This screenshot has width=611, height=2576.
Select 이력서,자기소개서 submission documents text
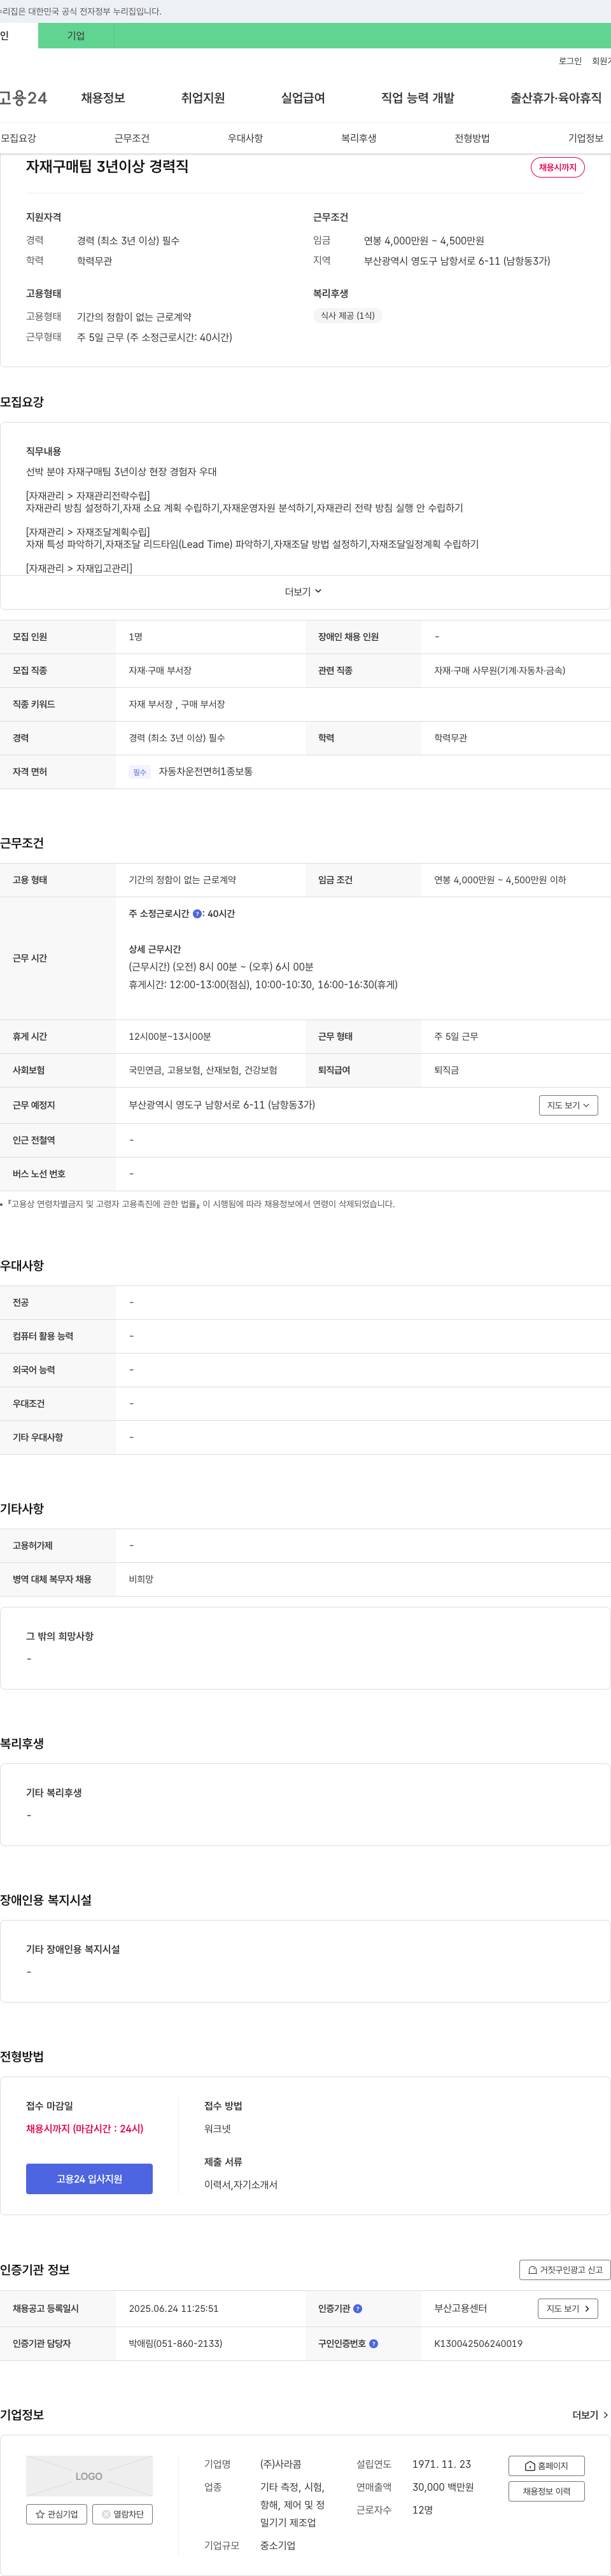click(x=241, y=2184)
